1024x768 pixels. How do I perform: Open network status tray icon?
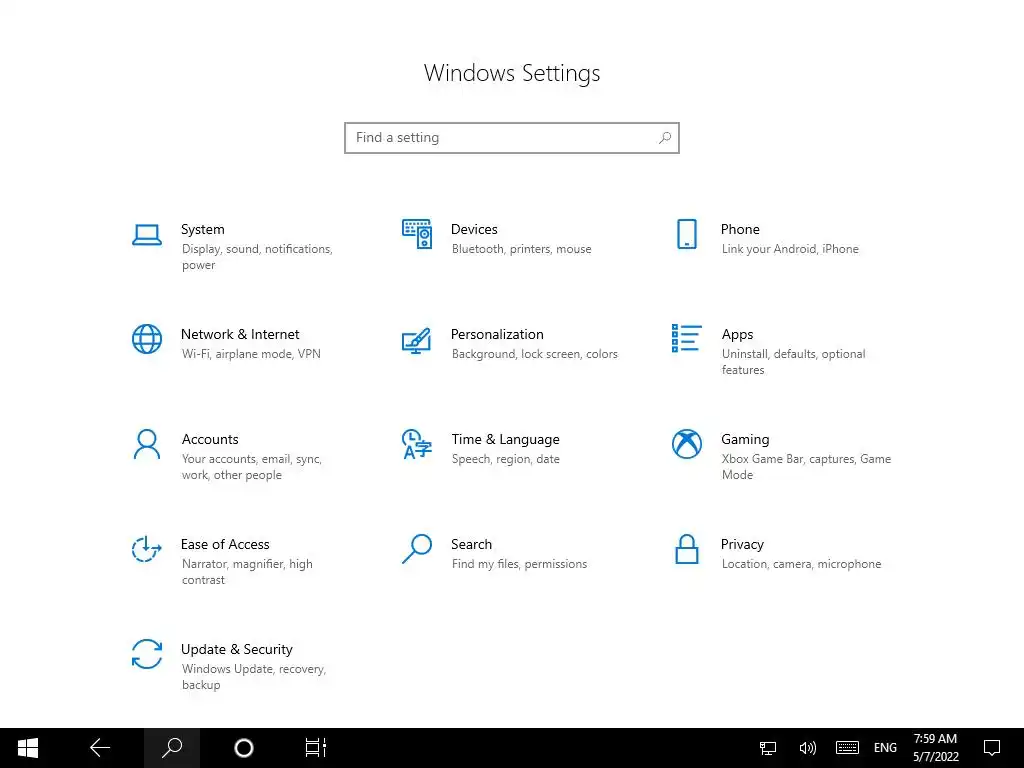pyautogui.click(x=768, y=748)
